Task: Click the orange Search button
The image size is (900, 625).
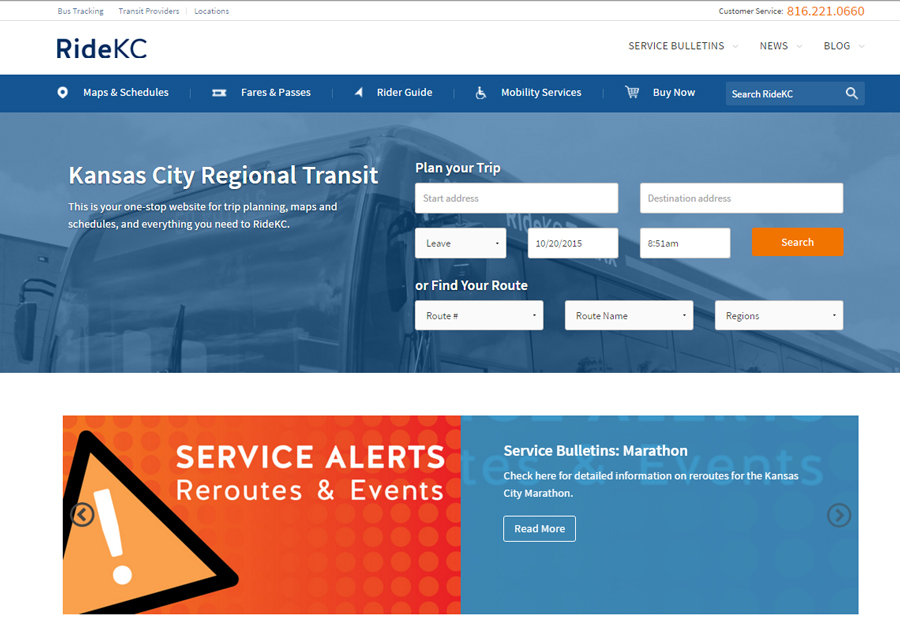Action: (797, 242)
